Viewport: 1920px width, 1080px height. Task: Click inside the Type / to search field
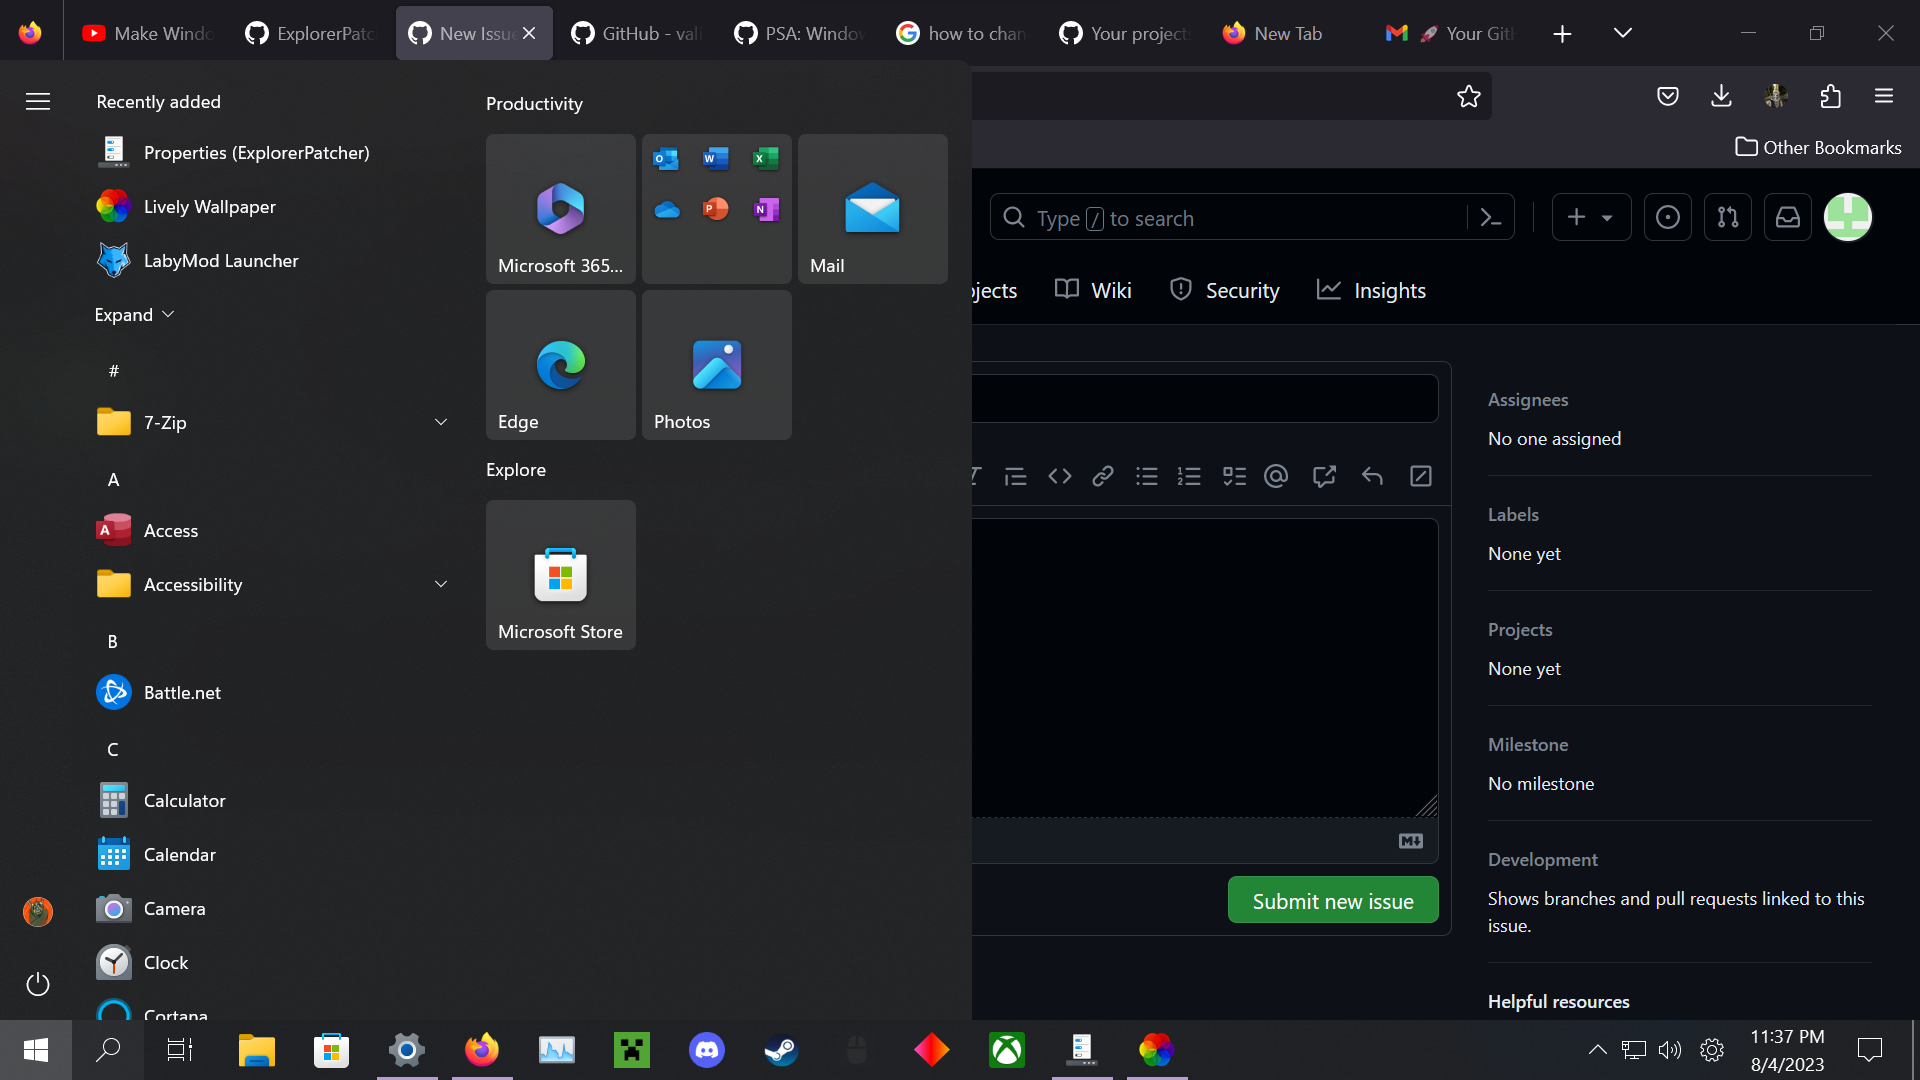point(1200,217)
